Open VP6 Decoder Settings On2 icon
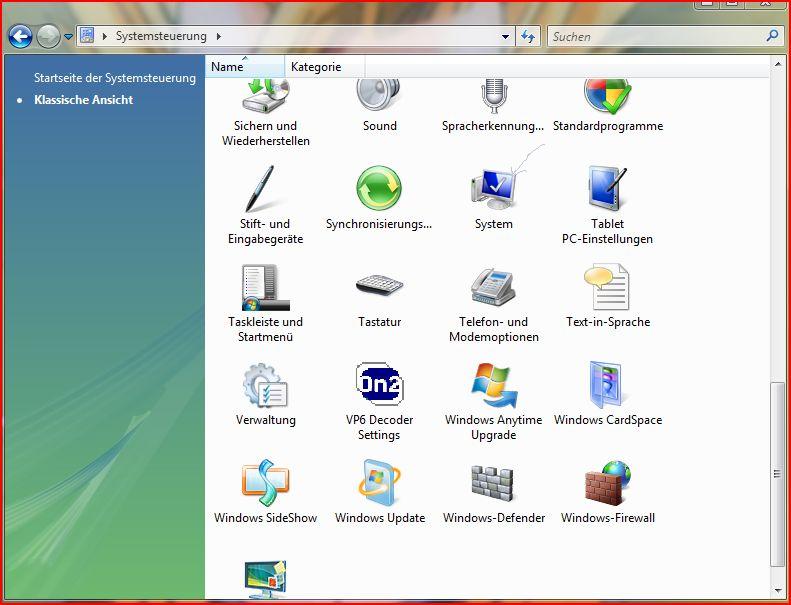 379,383
